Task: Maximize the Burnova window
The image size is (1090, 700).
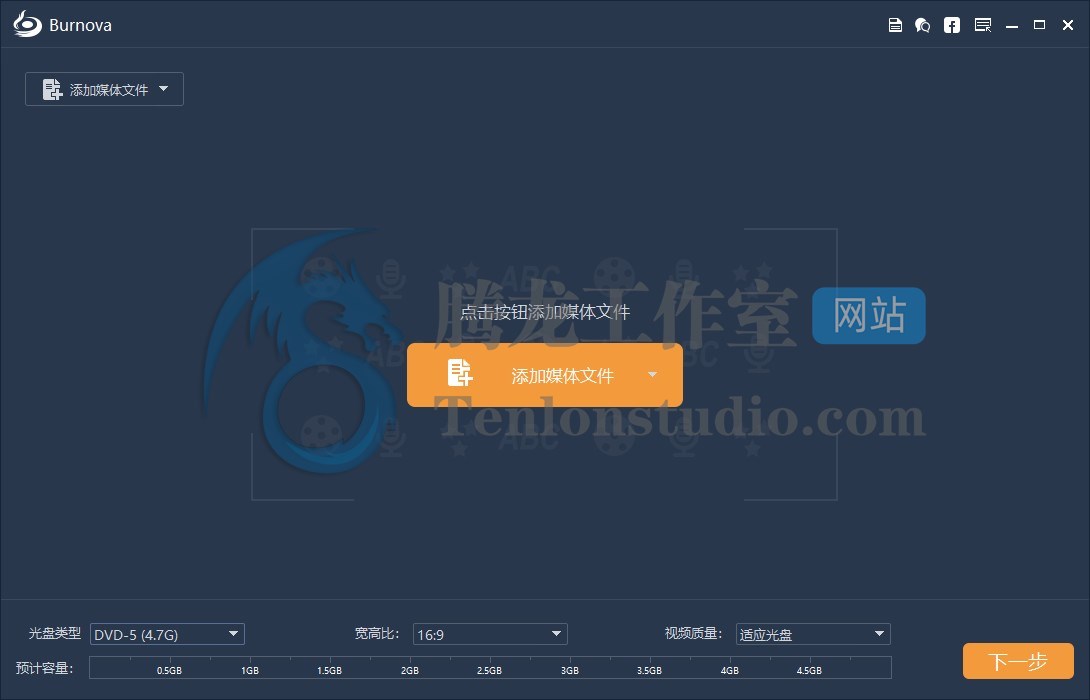Action: 1039,25
